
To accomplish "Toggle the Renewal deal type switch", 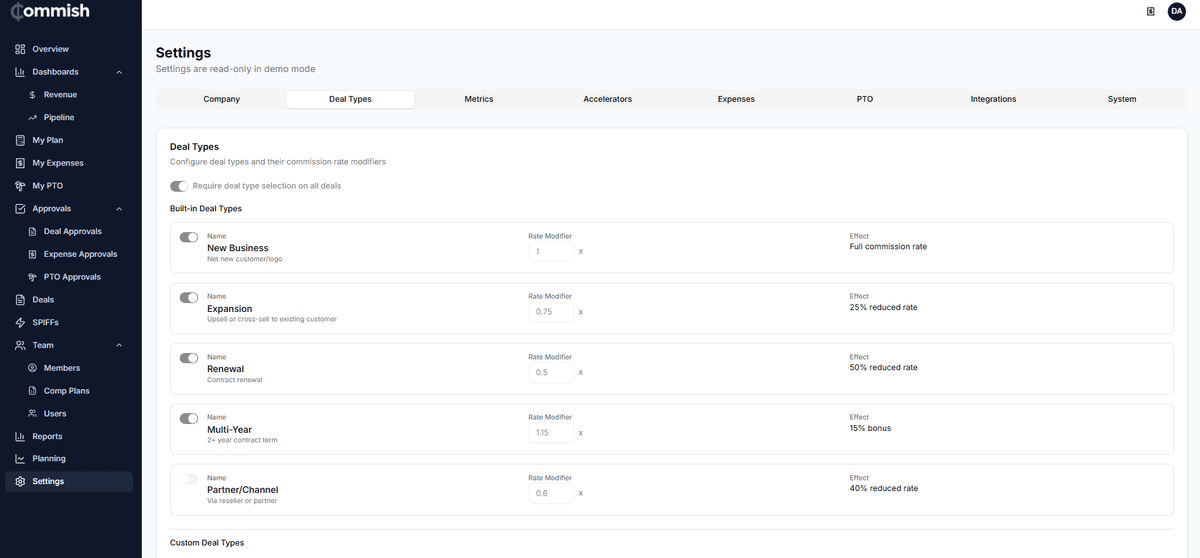I will 189,358.
